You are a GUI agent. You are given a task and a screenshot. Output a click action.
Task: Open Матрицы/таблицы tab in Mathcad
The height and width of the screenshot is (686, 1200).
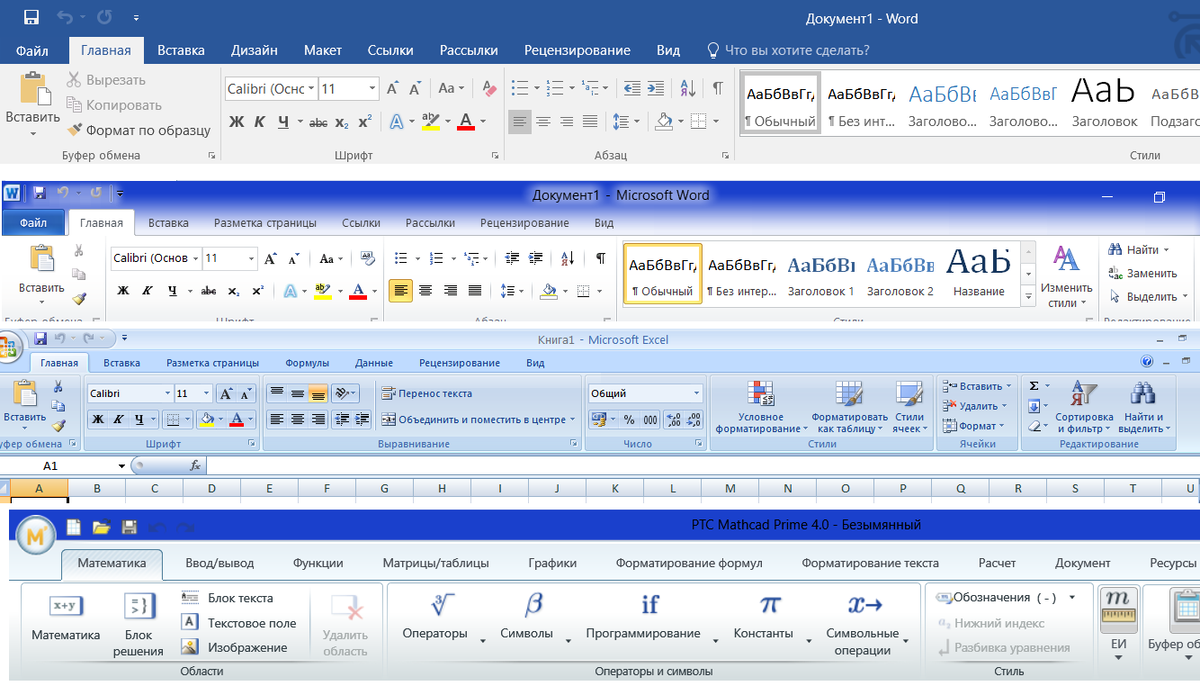coord(436,563)
